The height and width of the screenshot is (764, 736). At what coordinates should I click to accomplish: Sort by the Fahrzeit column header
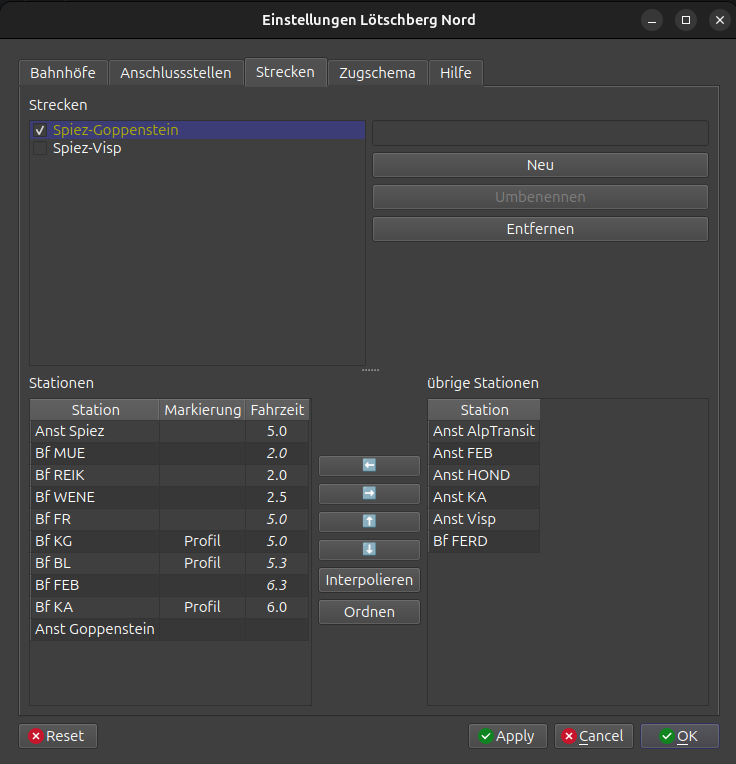pyautogui.click(x=277, y=410)
